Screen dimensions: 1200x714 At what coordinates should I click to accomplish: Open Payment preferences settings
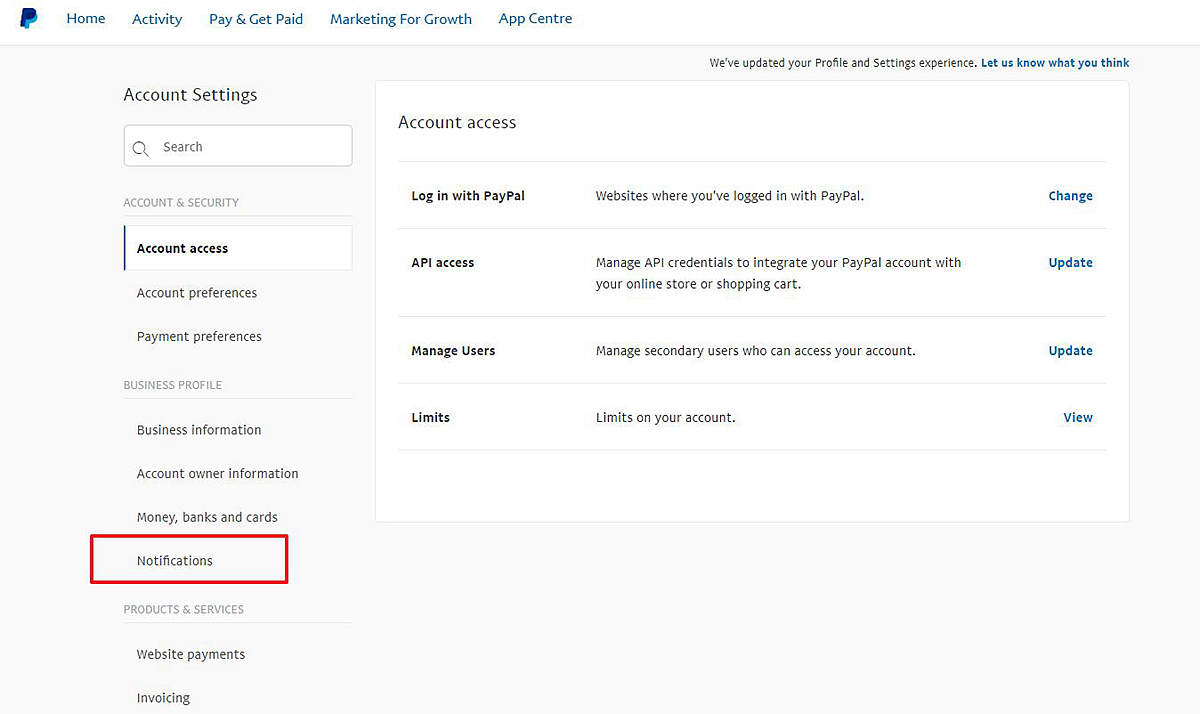(x=198, y=336)
